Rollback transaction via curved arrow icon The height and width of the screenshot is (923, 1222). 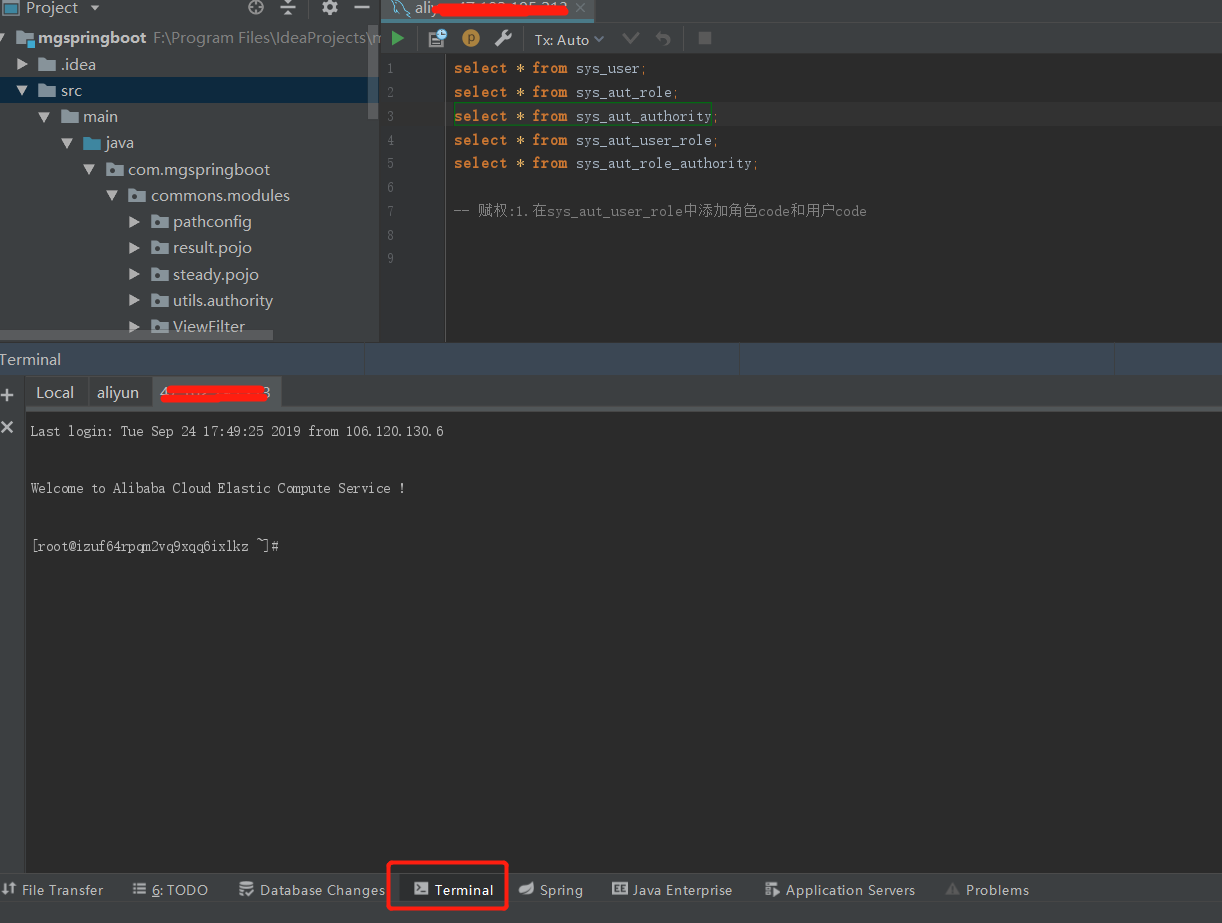(662, 38)
